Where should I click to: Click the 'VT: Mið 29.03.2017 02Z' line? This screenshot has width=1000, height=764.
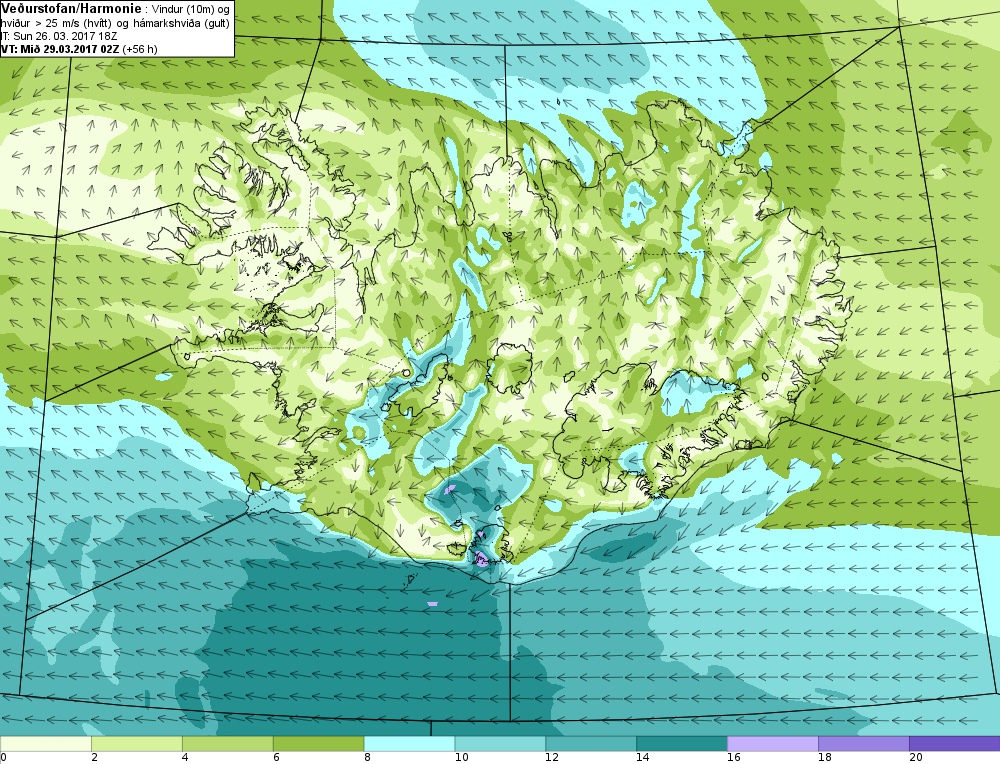(x=60, y=49)
